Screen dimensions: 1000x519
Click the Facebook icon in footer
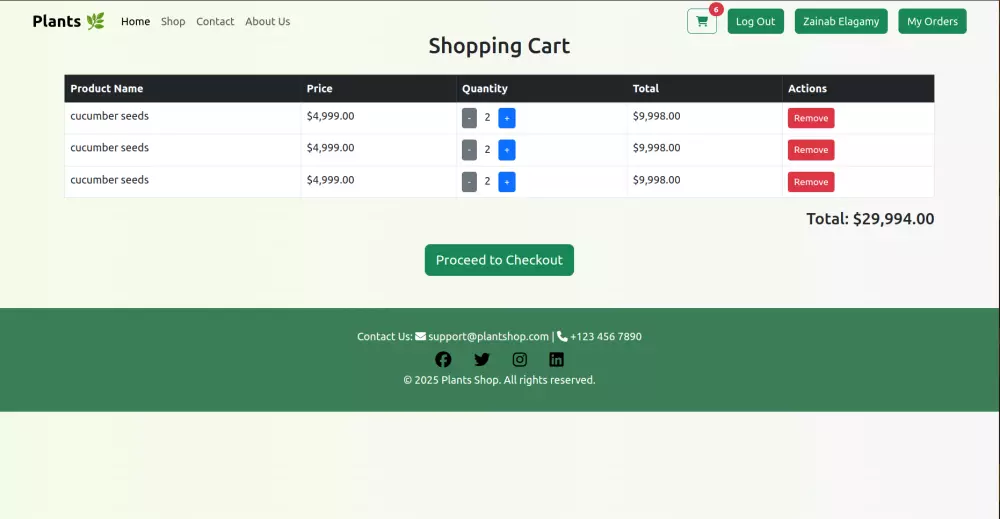pyautogui.click(x=443, y=360)
